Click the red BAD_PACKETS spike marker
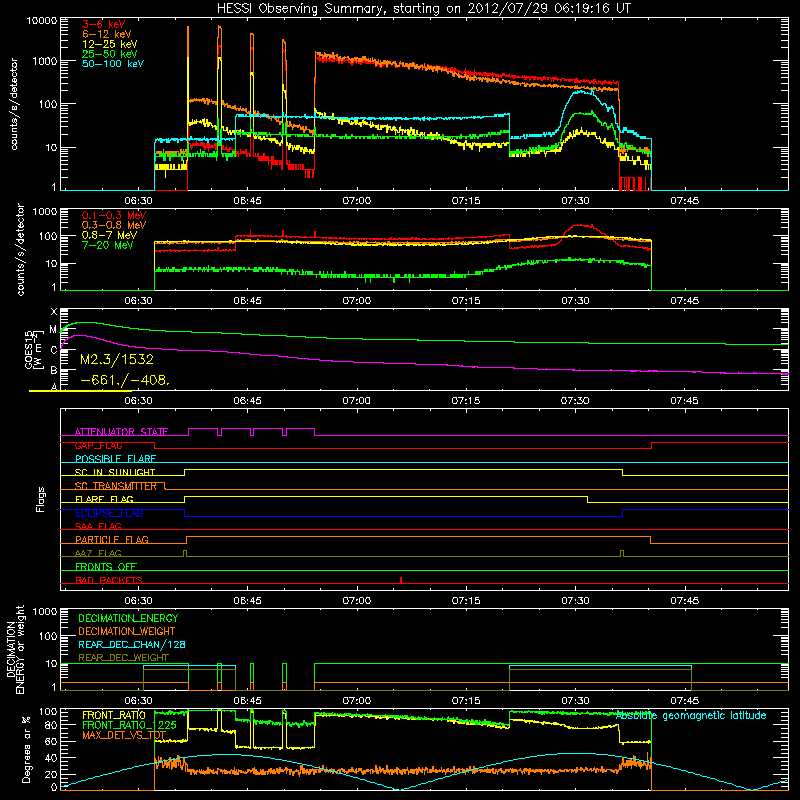This screenshot has width=800, height=800. pyautogui.click(x=401, y=580)
